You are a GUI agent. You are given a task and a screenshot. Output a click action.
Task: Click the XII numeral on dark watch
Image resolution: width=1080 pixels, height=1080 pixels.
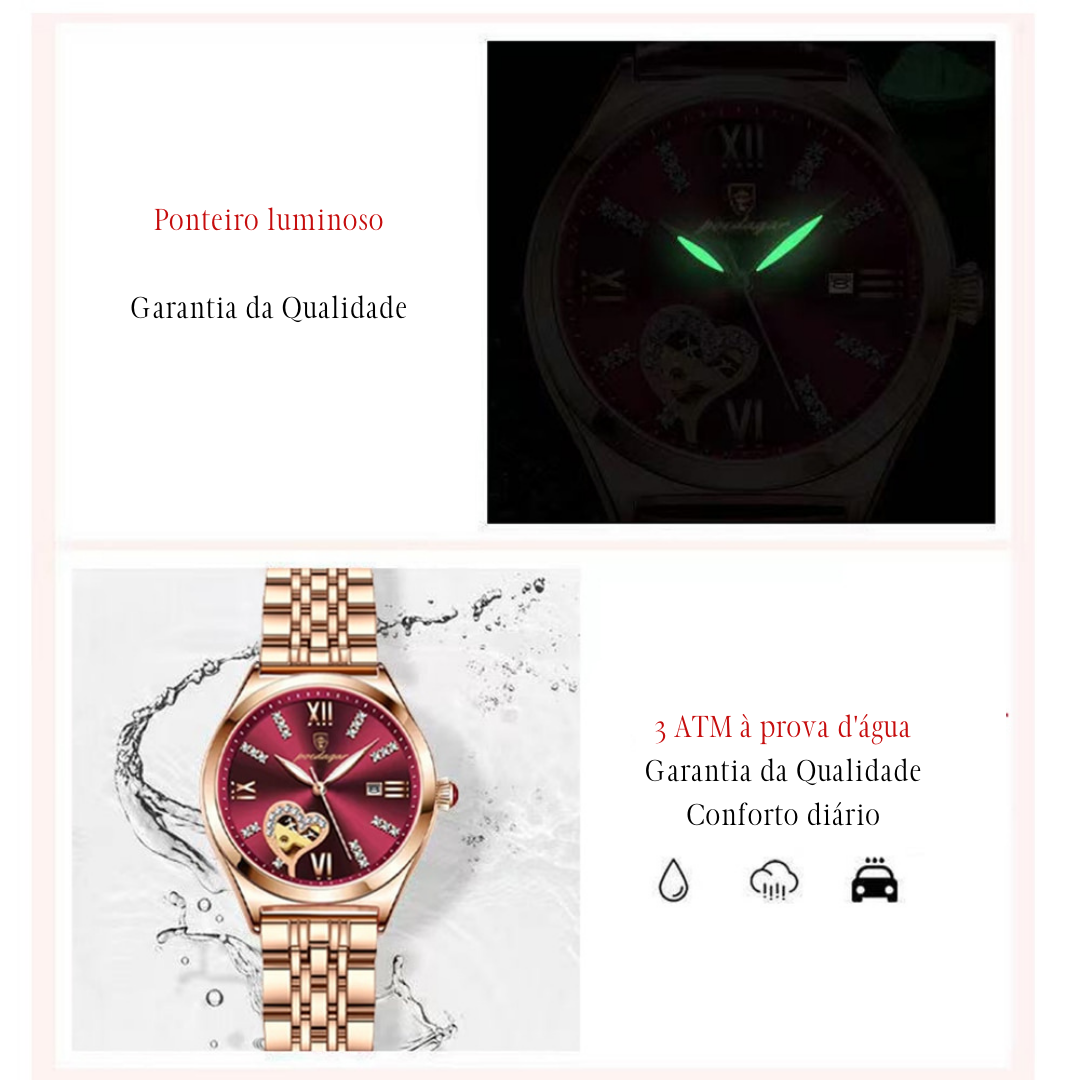[742, 144]
